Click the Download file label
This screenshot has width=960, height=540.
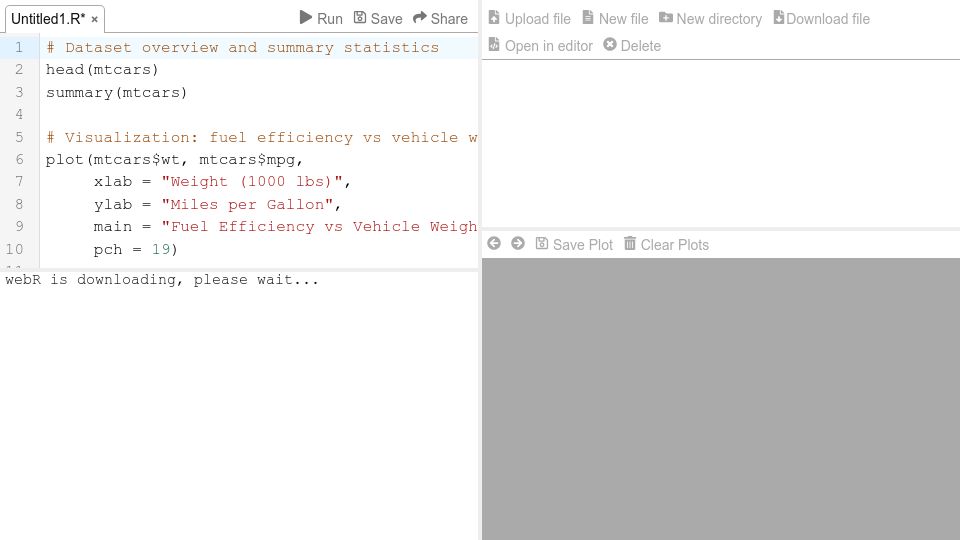pos(828,19)
